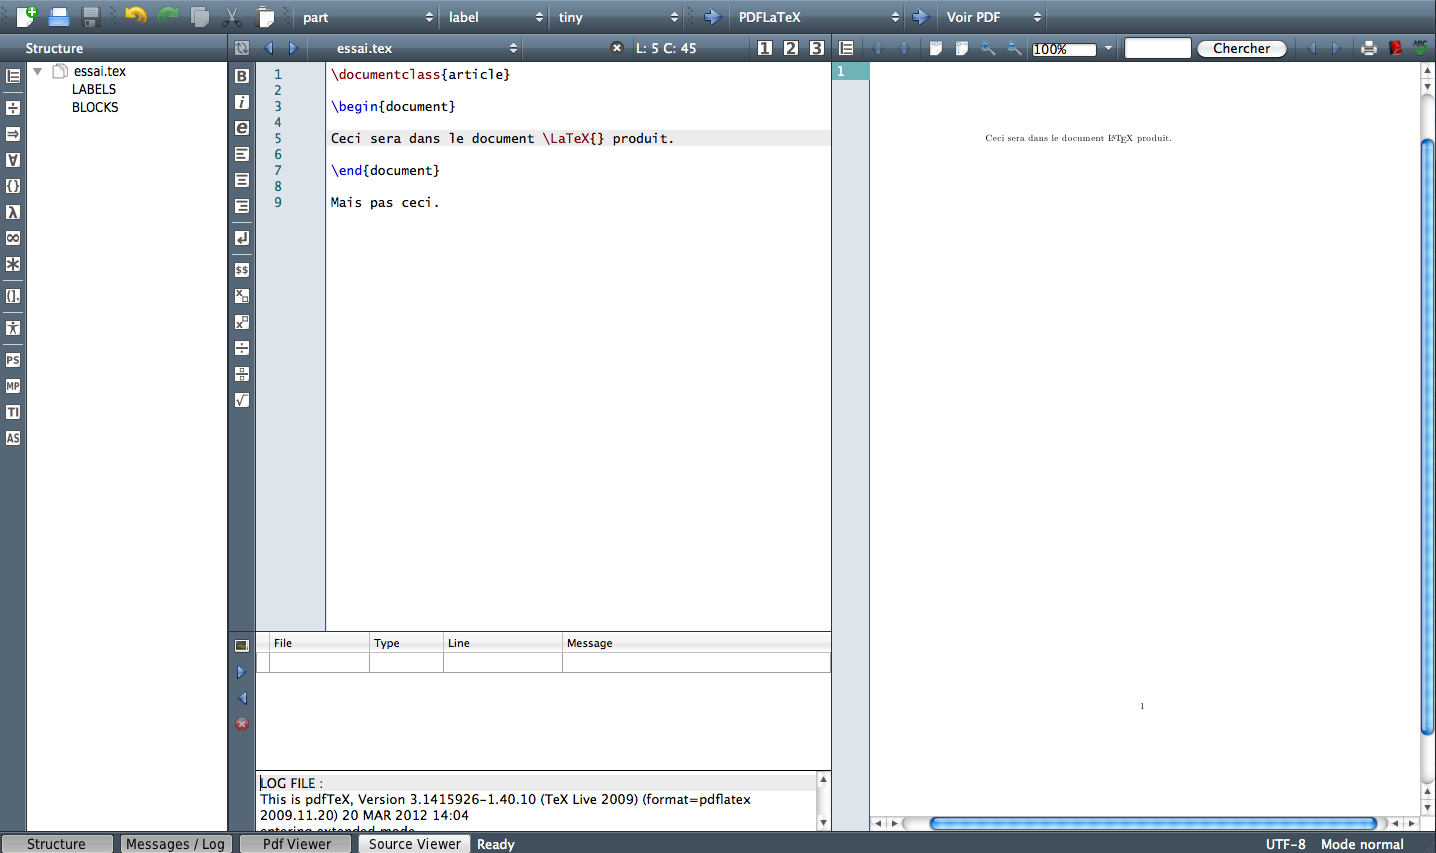Open the 'label' references dropdown

496,17
